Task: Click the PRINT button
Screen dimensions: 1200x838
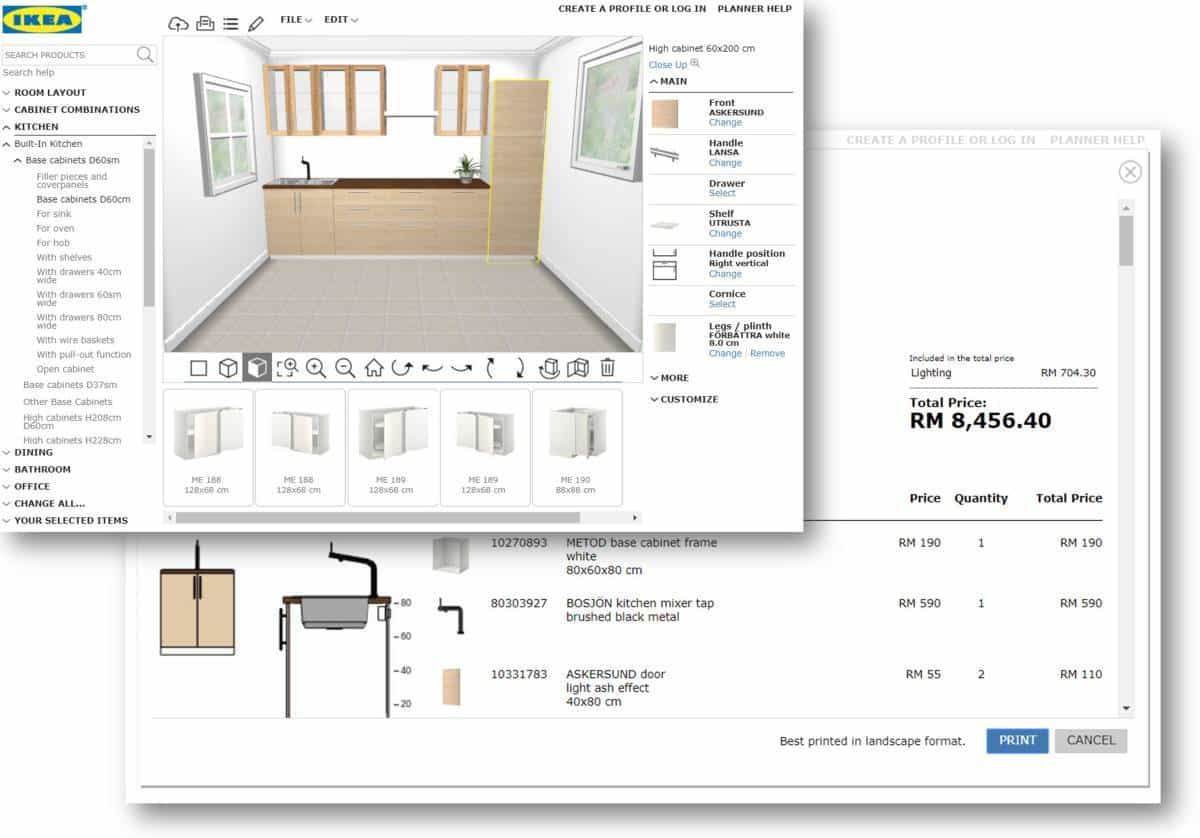Action: pyautogui.click(x=1017, y=740)
